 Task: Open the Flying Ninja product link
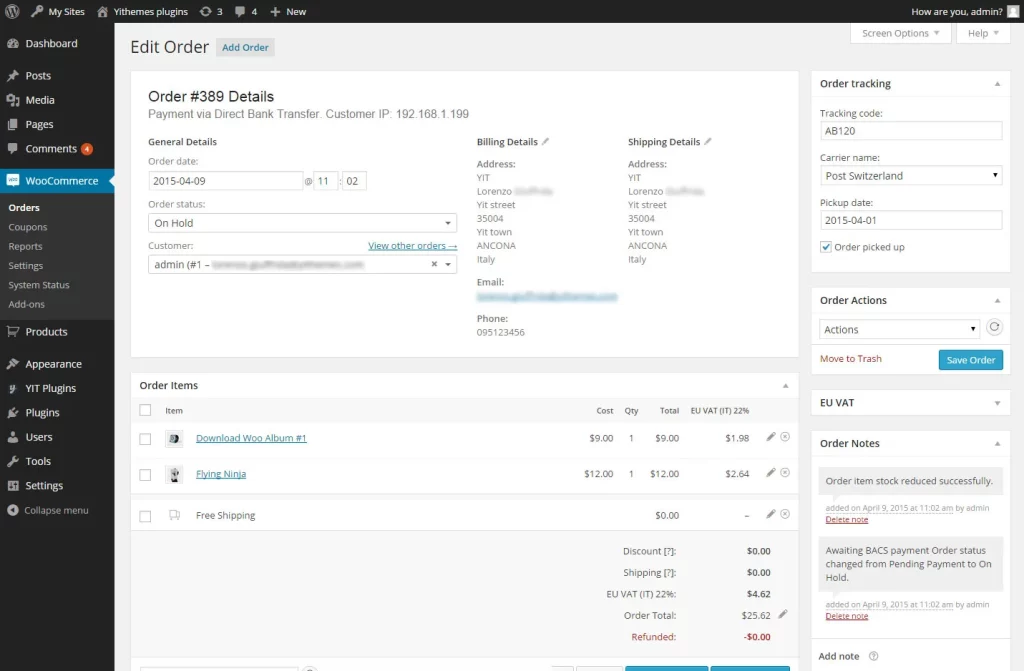pos(221,474)
